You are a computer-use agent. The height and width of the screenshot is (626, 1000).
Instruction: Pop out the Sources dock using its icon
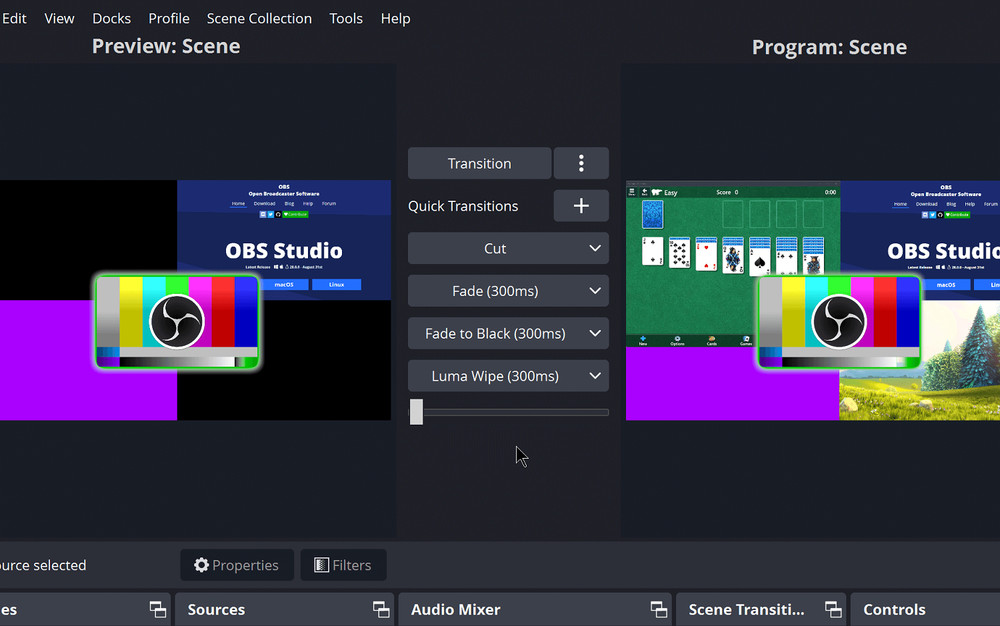(x=381, y=608)
